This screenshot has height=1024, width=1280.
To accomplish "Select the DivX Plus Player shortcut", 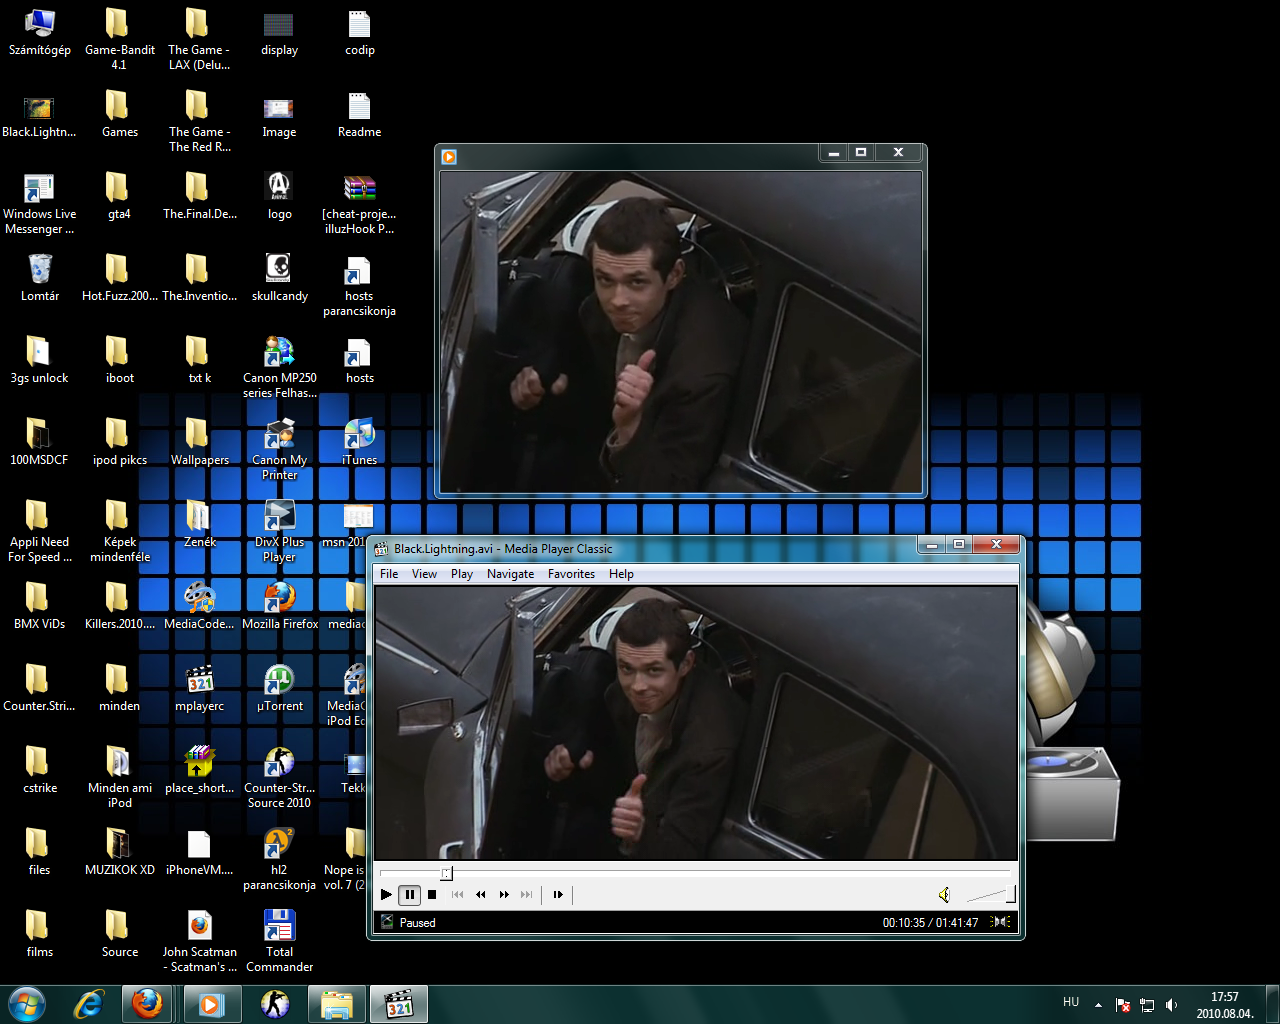I will point(280,532).
